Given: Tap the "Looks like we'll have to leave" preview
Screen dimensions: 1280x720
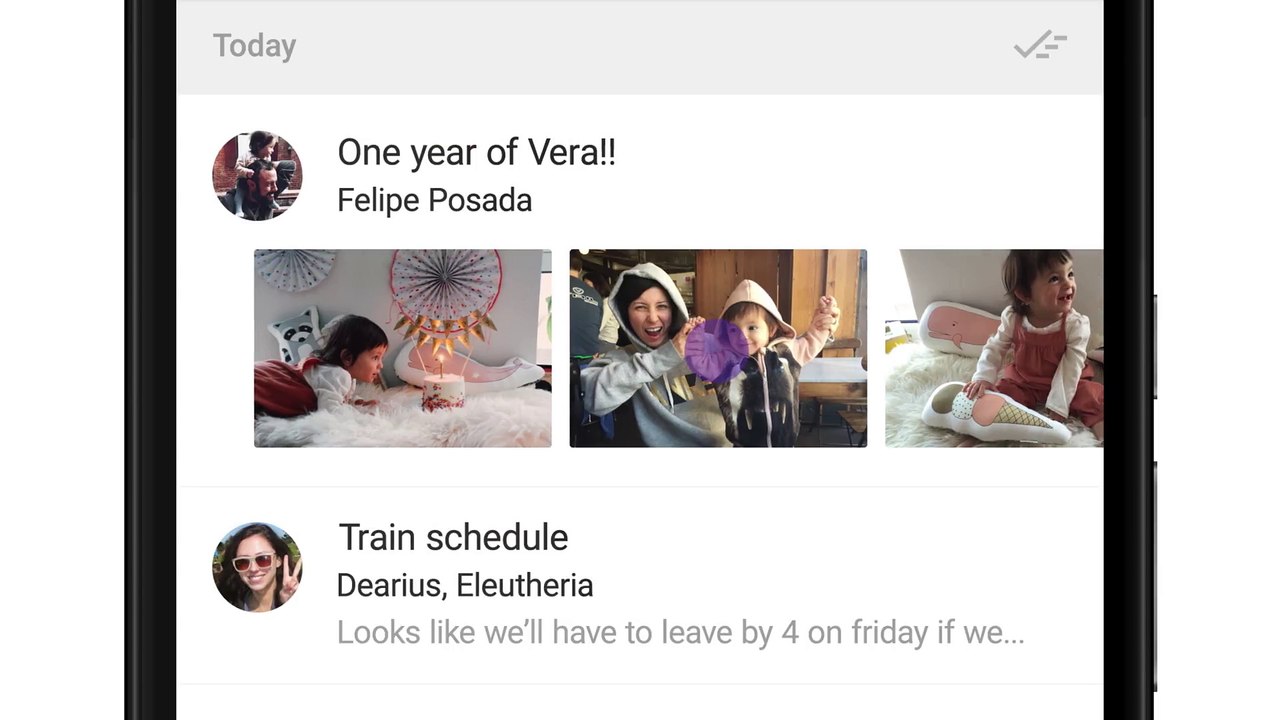Looking at the screenshot, I should [x=680, y=632].
